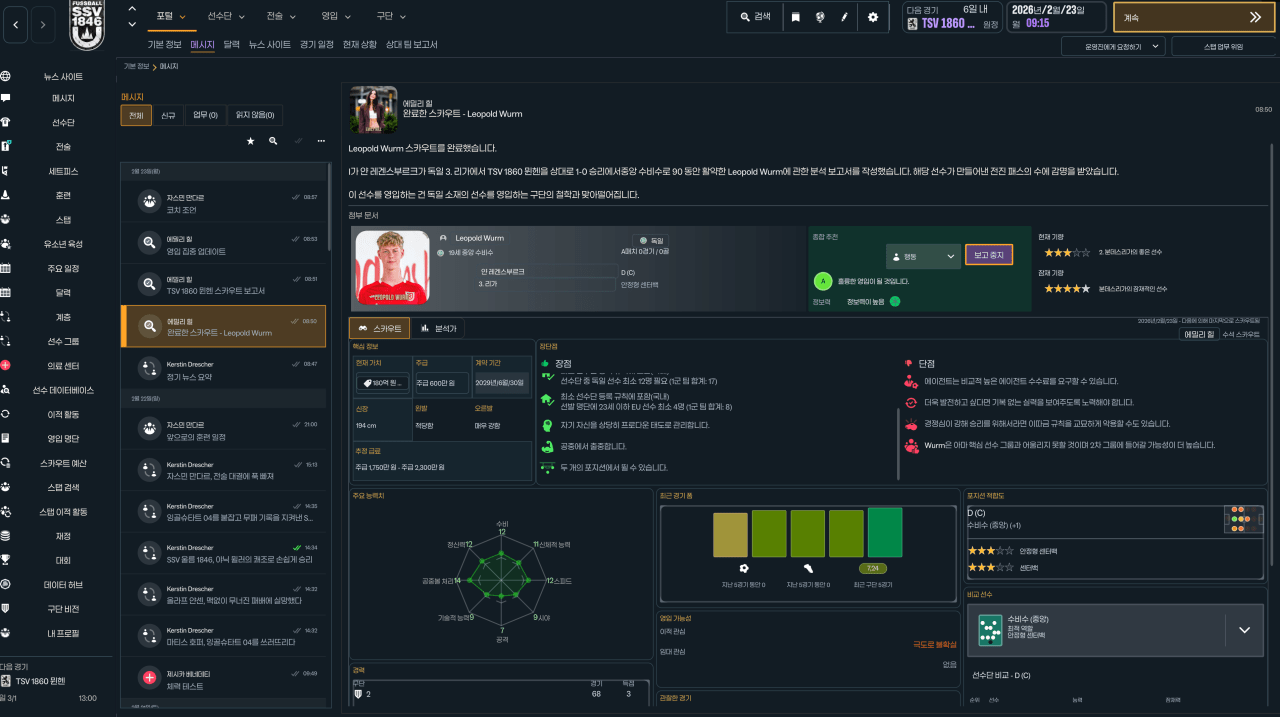Image resolution: width=1280 pixels, height=717 pixels.
Task: Open the 경기 일정 subtab
Action: tap(316, 45)
